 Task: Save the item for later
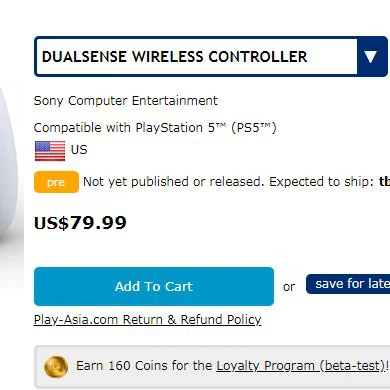click(348, 284)
